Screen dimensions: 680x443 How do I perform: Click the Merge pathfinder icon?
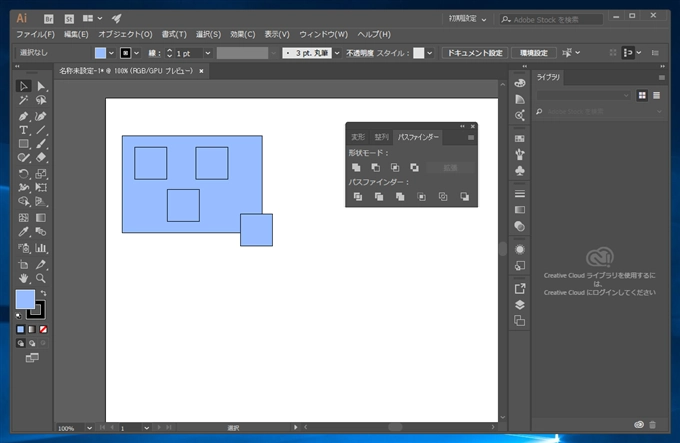tap(400, 197)
